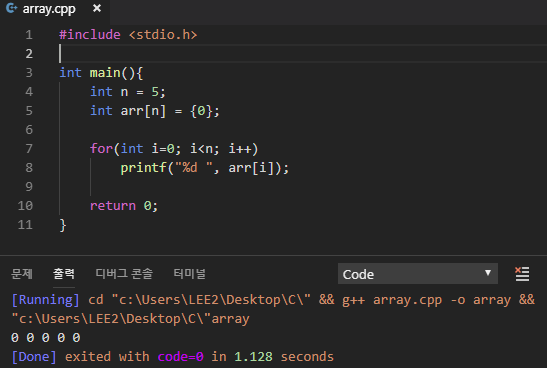The image size is (547, 368).
Task: Click the for loop header line
Action: [x=174, y=149]
